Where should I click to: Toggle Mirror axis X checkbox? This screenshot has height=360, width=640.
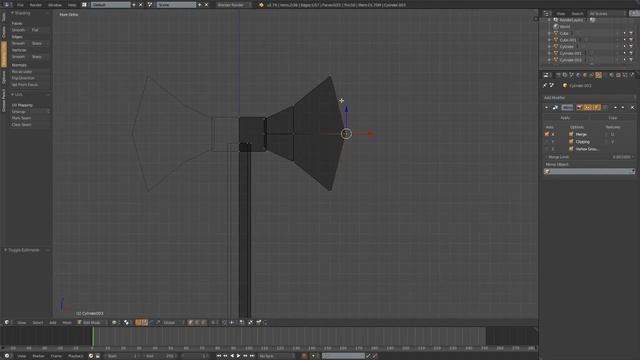coord(547,134)
